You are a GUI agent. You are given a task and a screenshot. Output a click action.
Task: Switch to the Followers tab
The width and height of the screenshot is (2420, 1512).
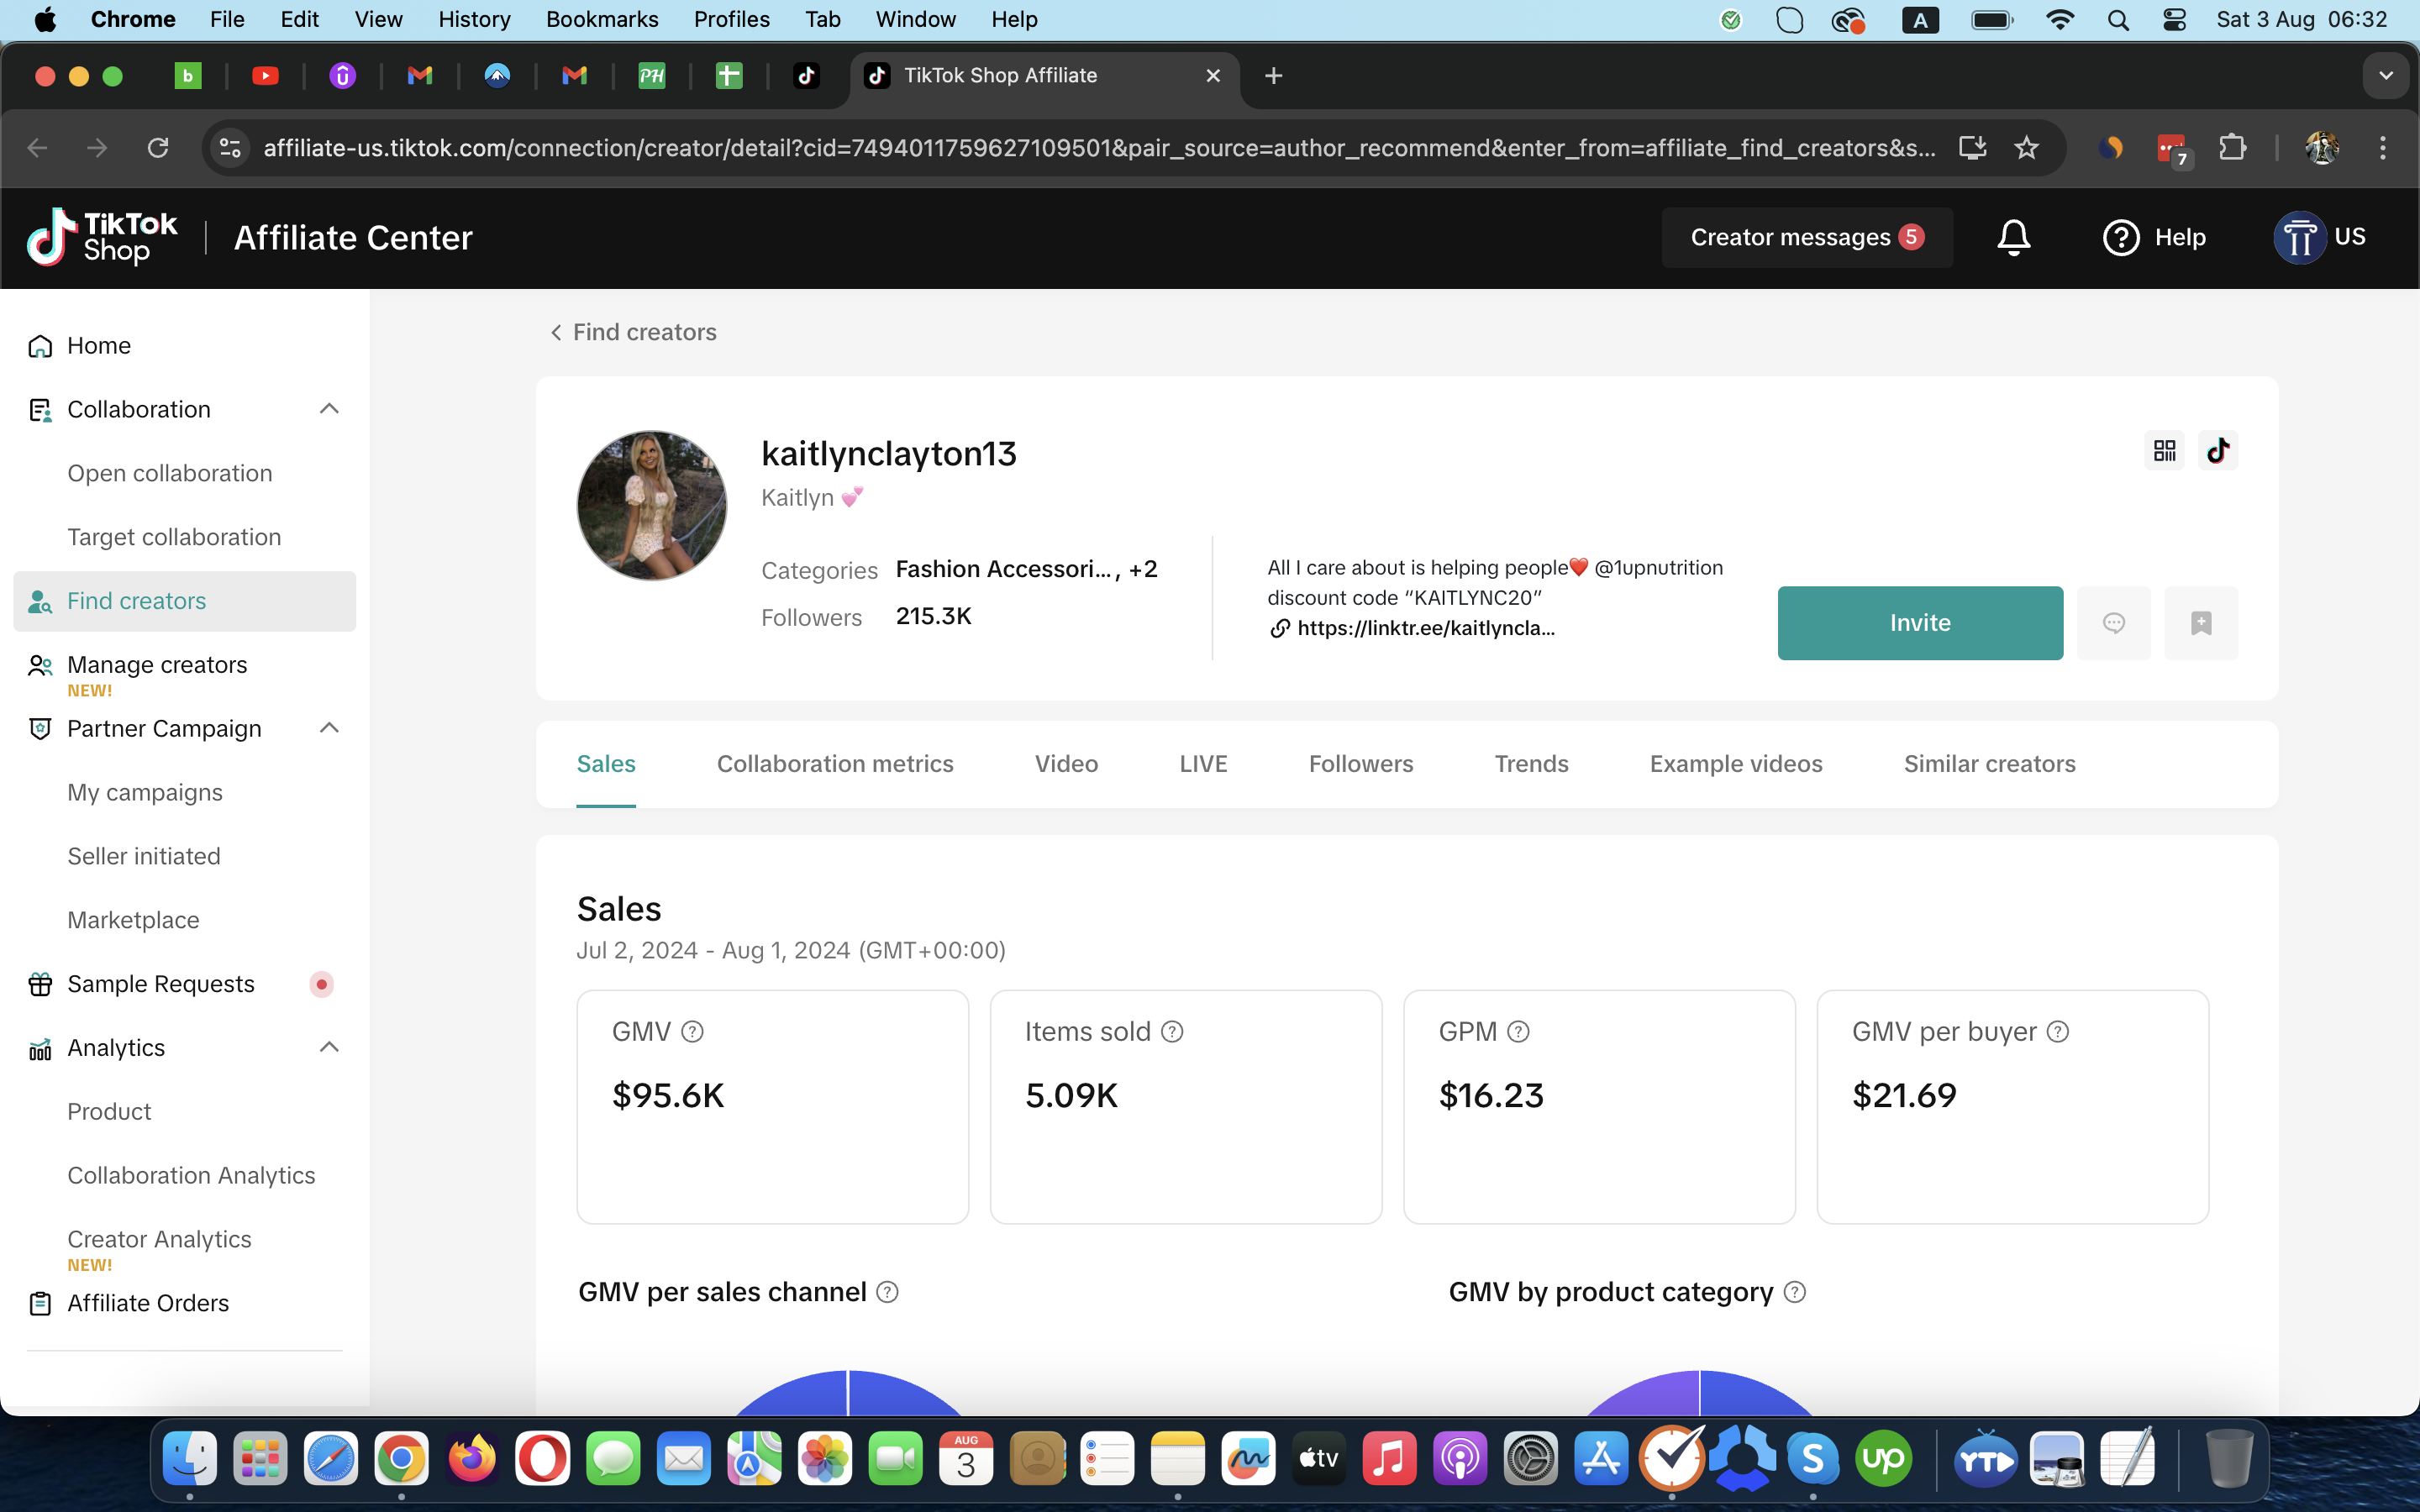click(x=1360, y=764)
